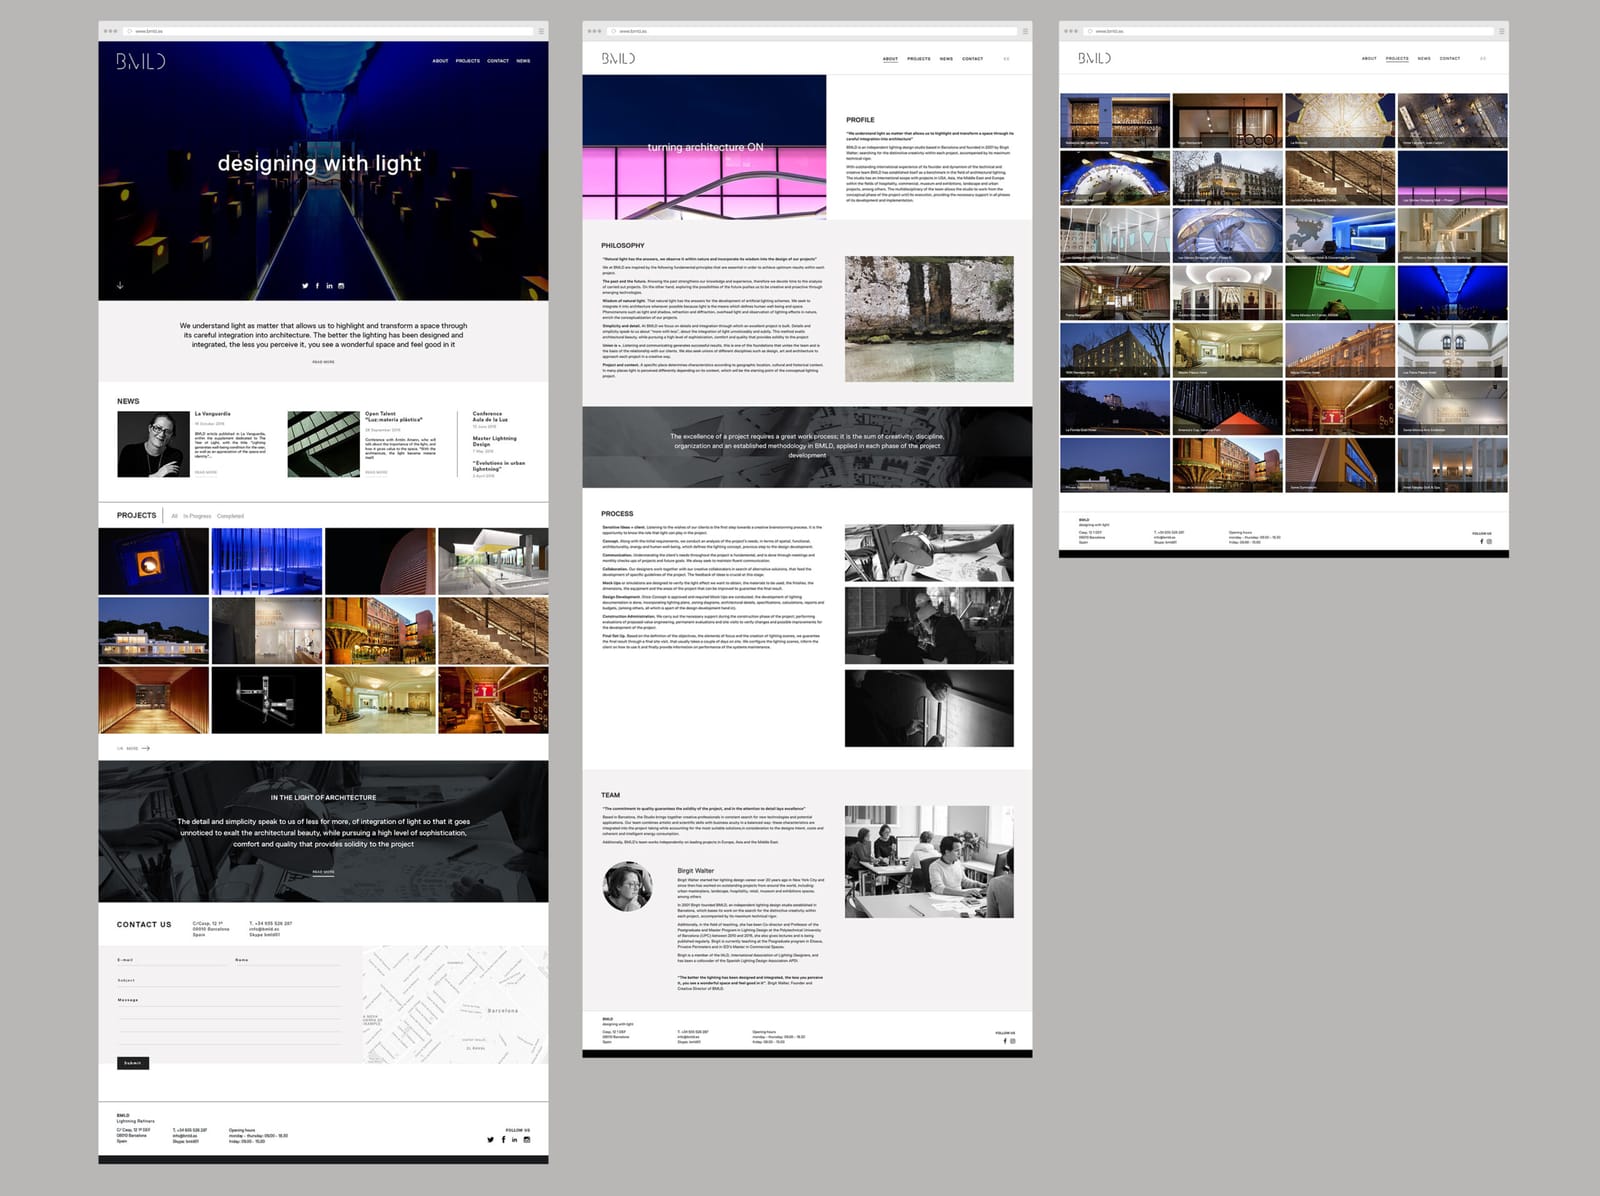The height and width of the screenshot is (1196, 1600).
Task: Click Birgit Walter's round portrait on the About page
Action: [x=628, y=887]
